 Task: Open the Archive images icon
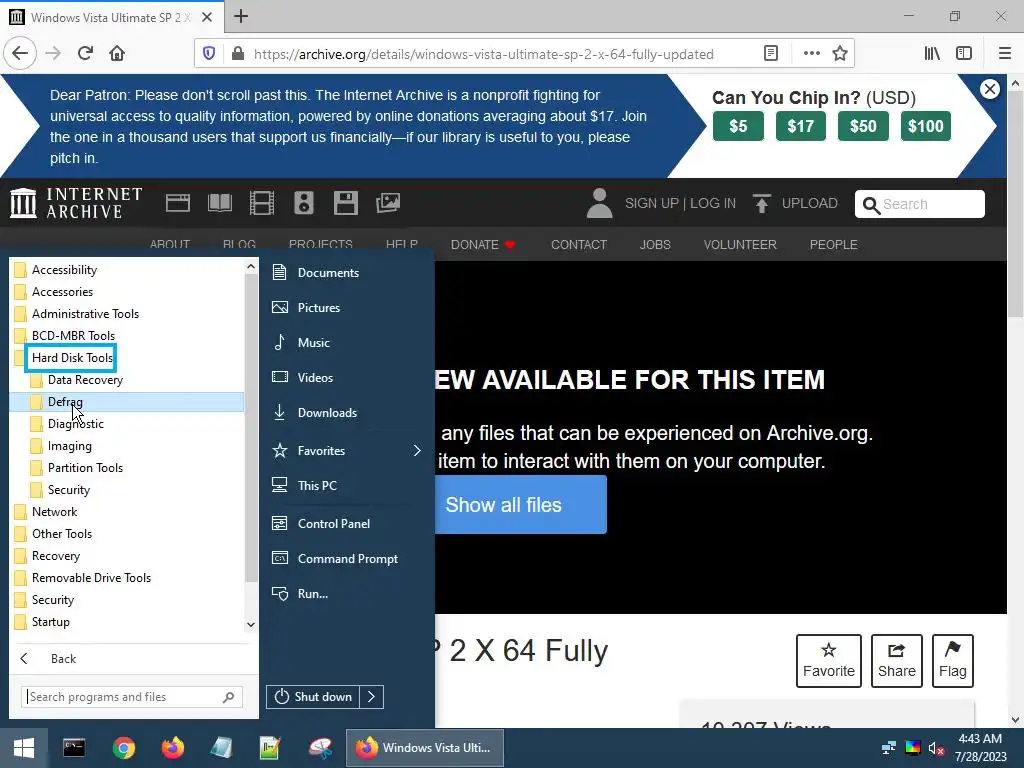[x=388, y=203]
